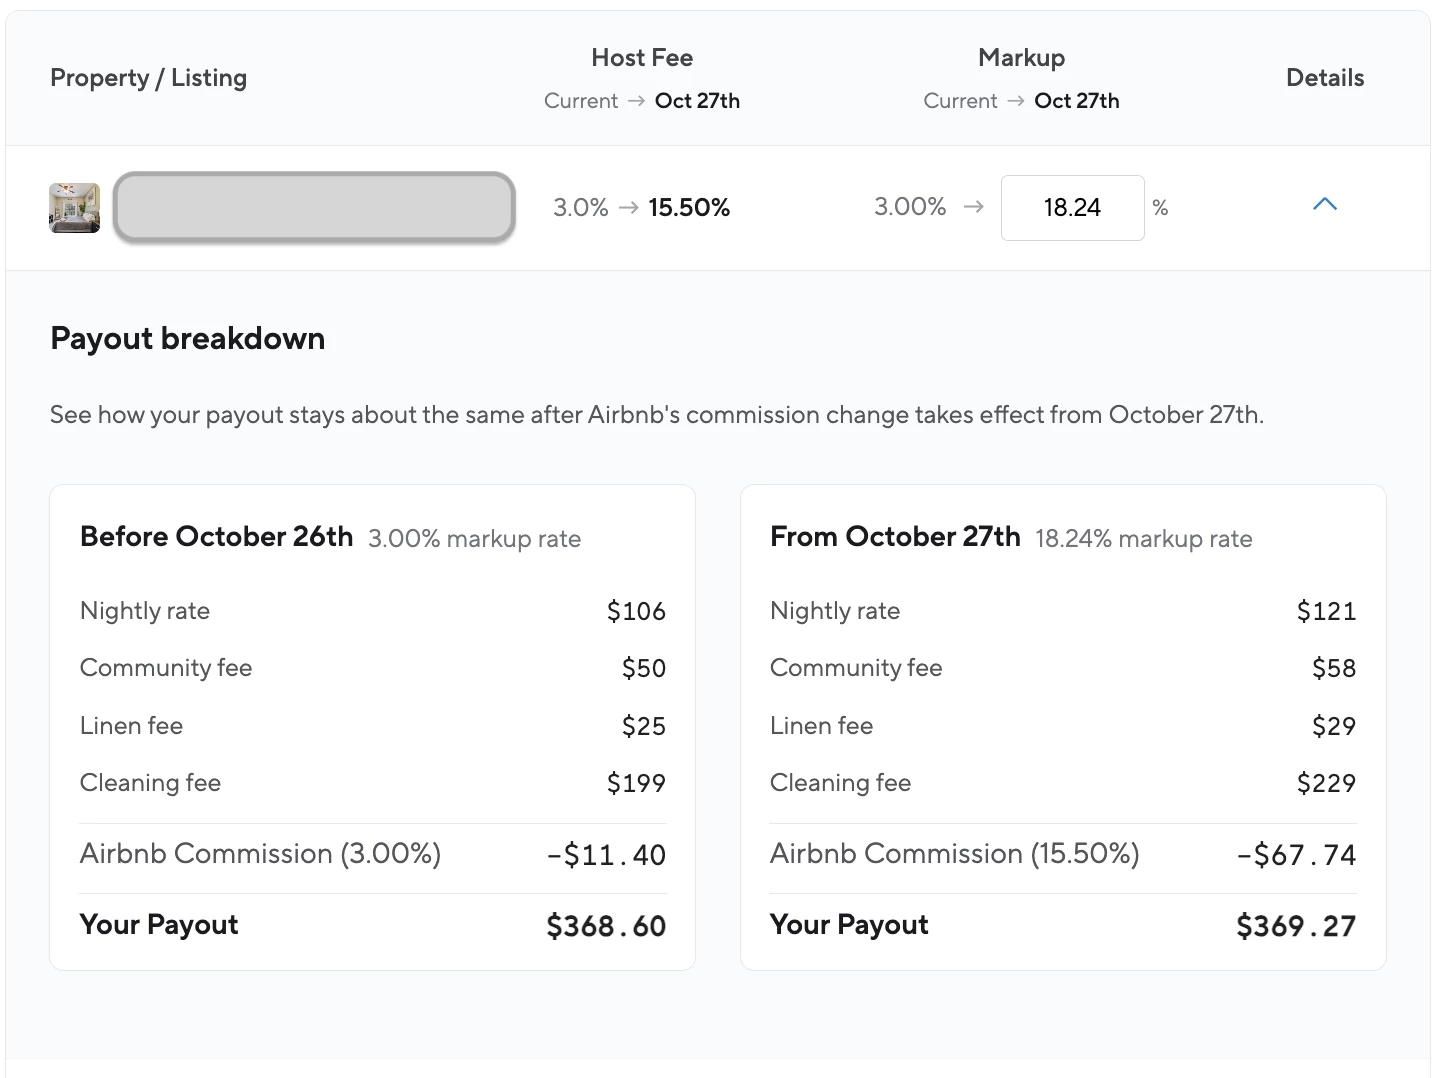Click the current 3.00% markup value
The width and height of the screenshot is (1446, 1078).
(910, 207)
